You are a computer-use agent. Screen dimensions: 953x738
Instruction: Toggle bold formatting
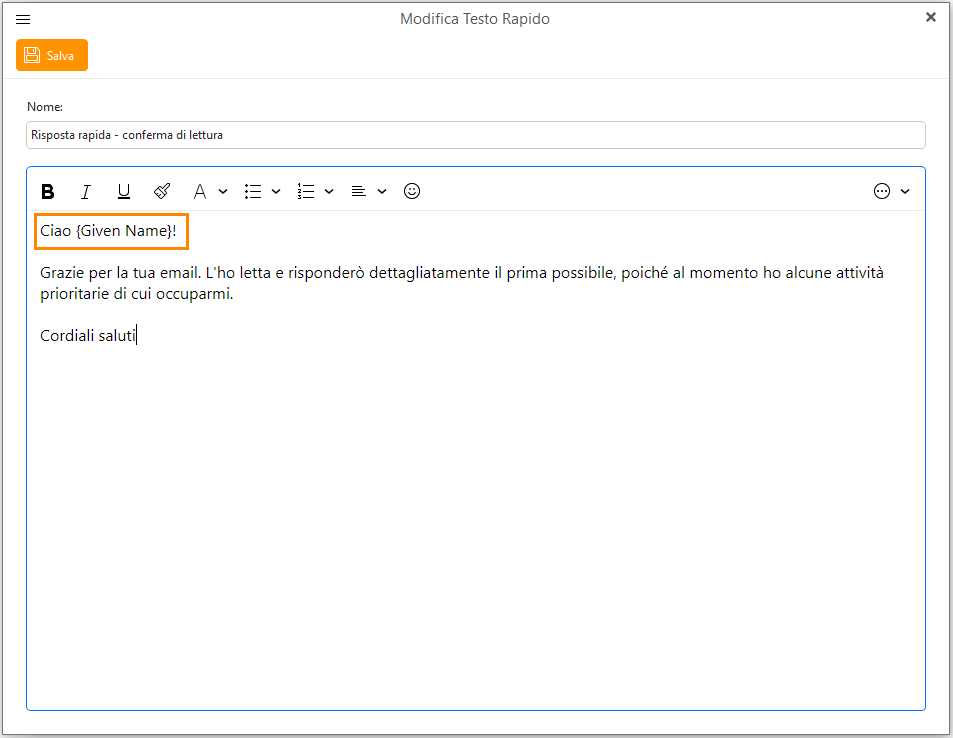47,191
